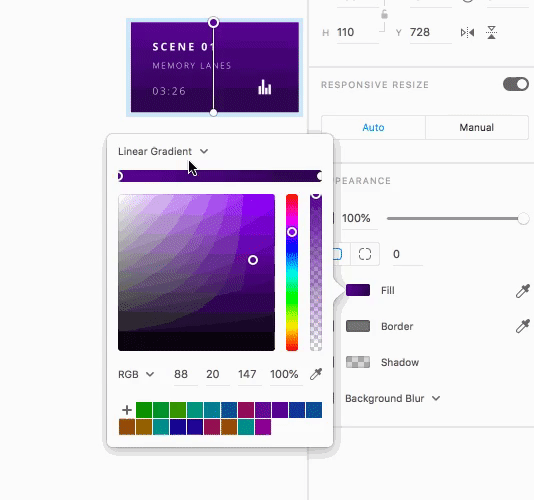Click the 'Border' label
Viewport: 534px width, 500px height.
pyautogui.click(x=397, y=326)
